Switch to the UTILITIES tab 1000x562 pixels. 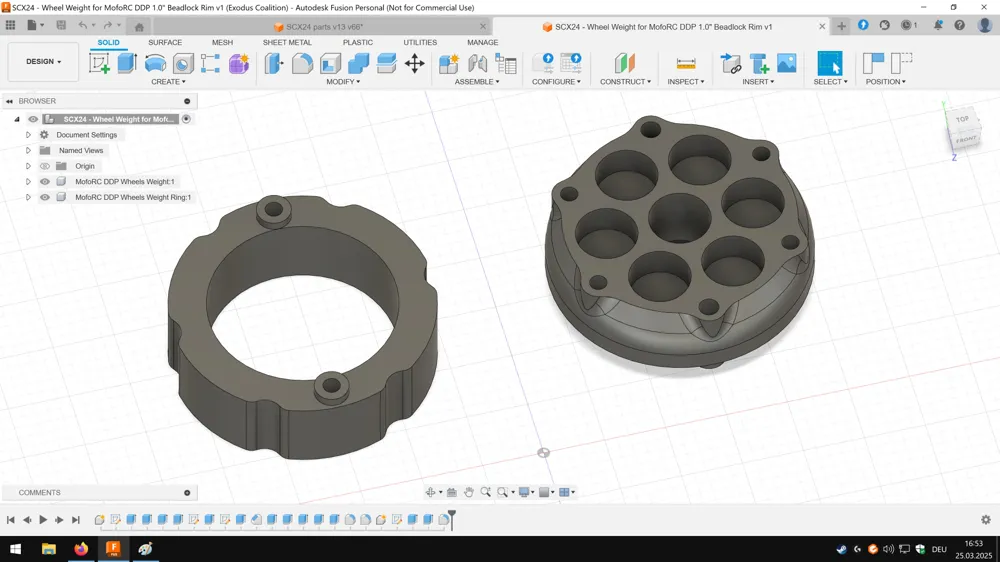420,42
